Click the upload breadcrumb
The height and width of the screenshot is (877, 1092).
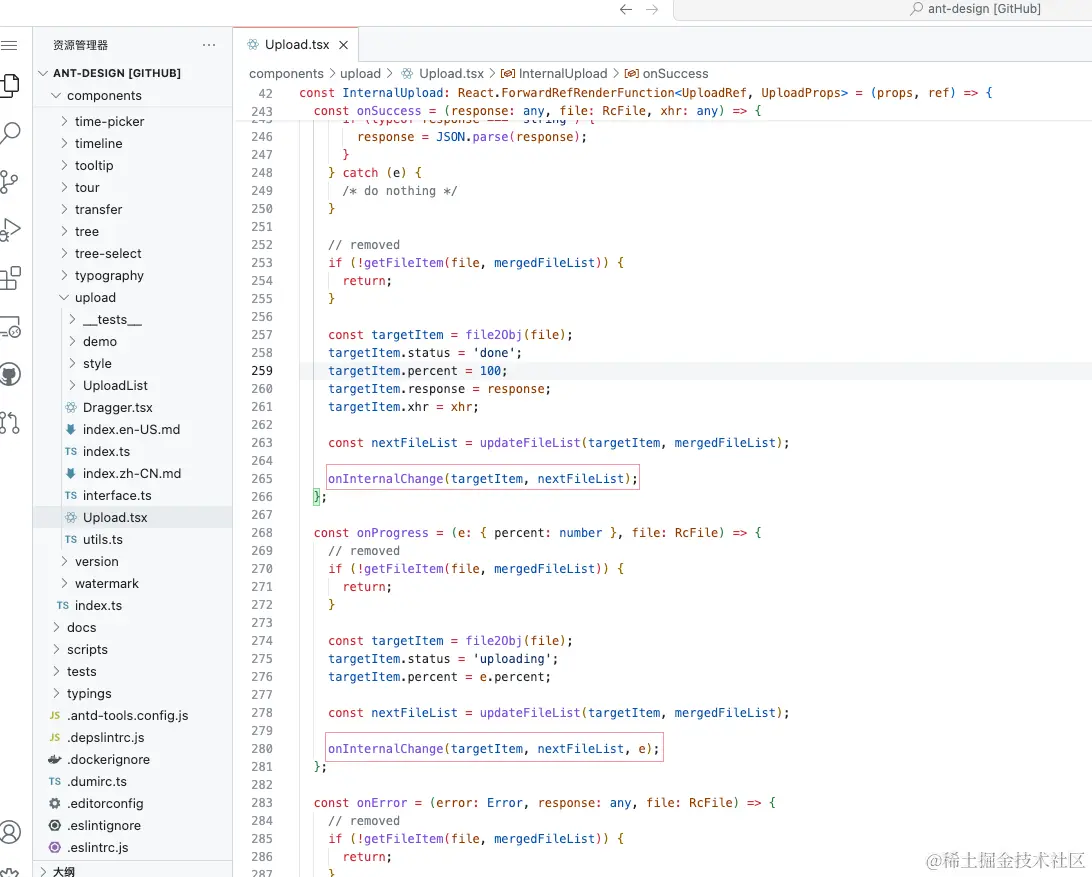pyautogui.click(x=360, y=73)
